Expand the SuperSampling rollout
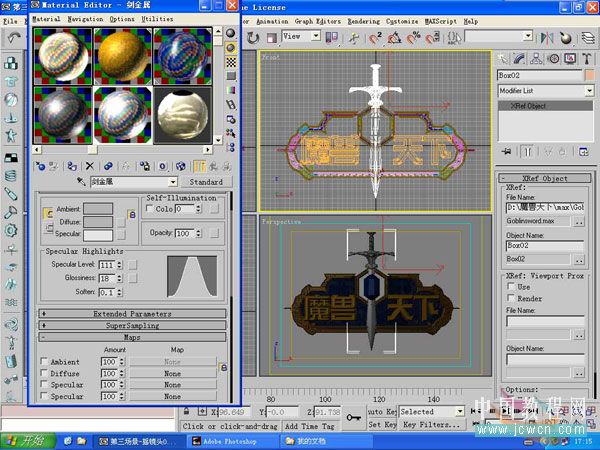 point(133,325)
